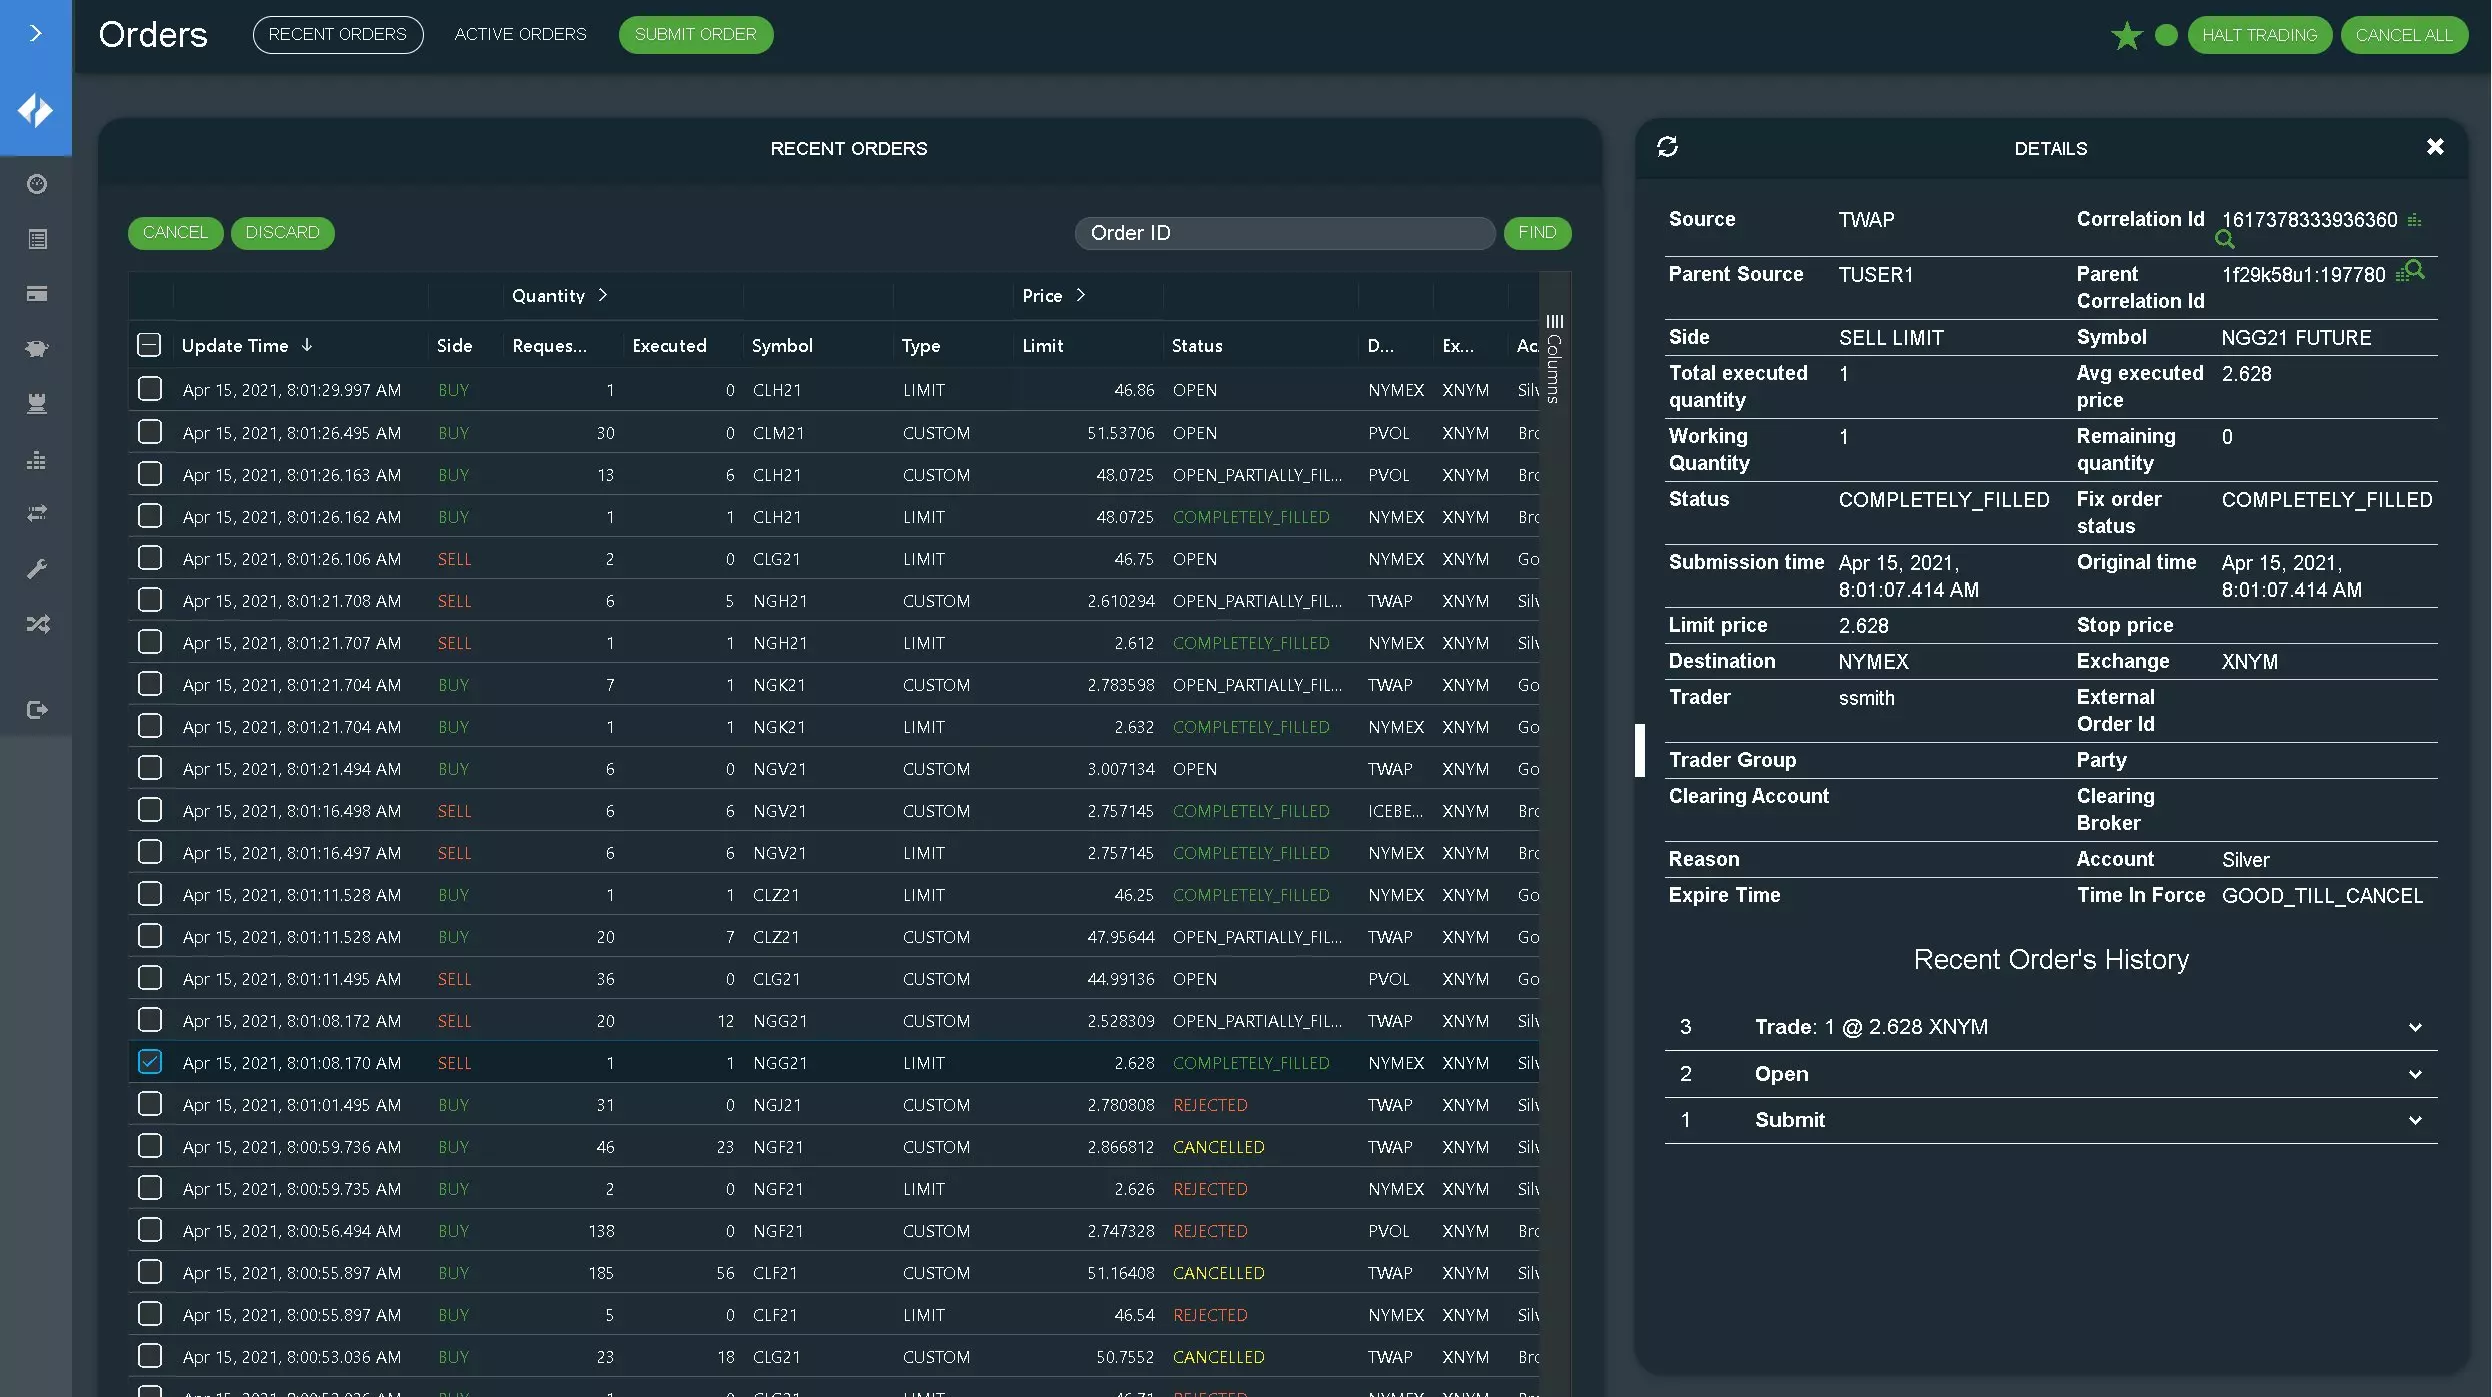Open the list view icon in sidebar
Viewport: 2492px width, 1397px height.
tap(37, 239)
